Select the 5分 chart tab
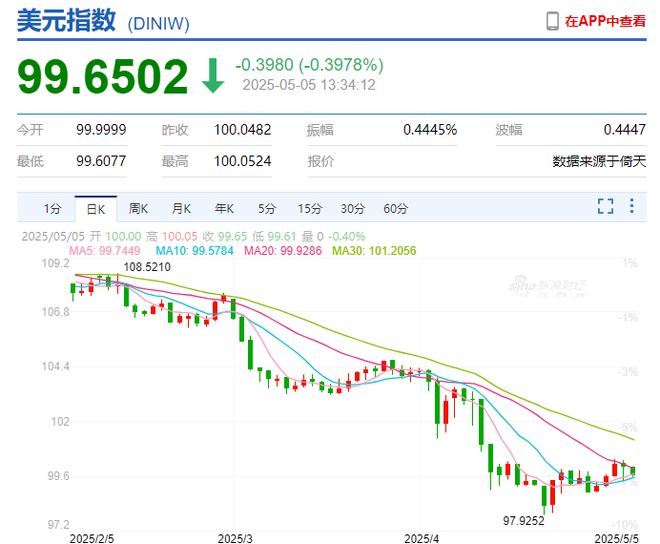Viewport: 660px width, 544px height. tap(267, 208)
